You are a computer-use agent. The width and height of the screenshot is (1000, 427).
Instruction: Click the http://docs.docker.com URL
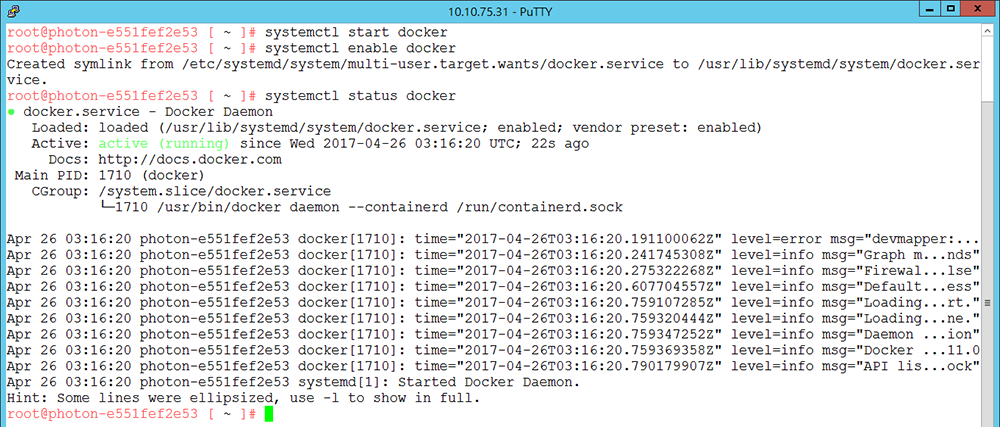click(x=190, y=159)
